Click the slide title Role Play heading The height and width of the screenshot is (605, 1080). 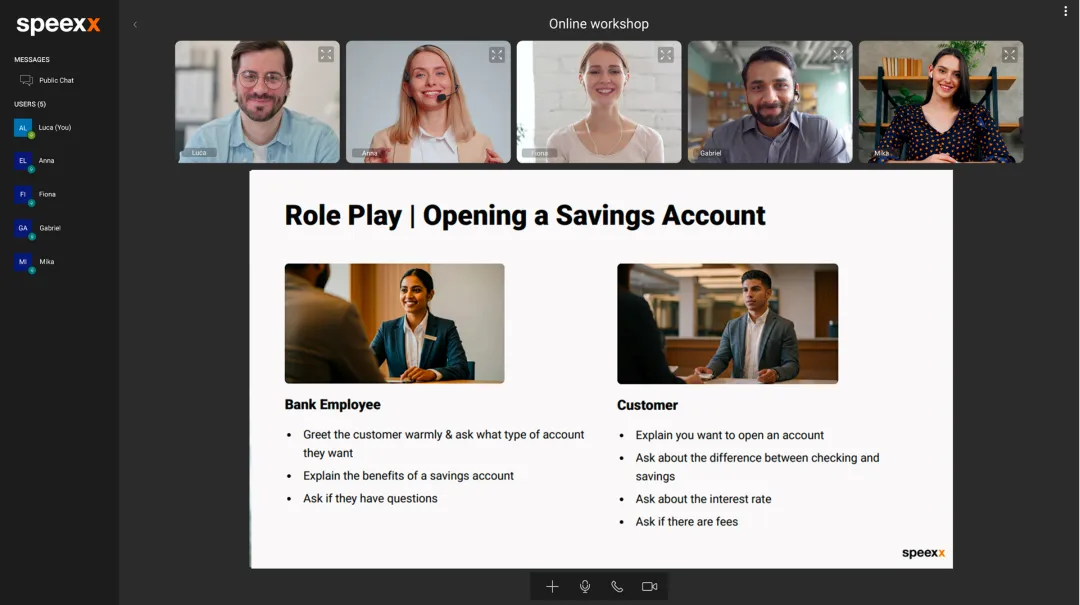pyautogui.click(x=525, y=215)
